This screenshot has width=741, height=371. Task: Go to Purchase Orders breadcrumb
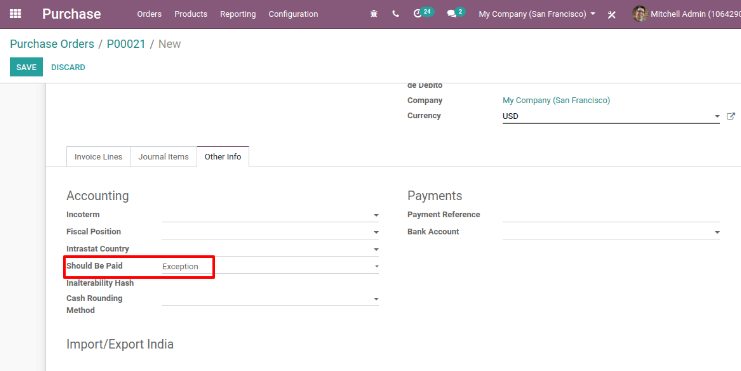click(52, 44)
